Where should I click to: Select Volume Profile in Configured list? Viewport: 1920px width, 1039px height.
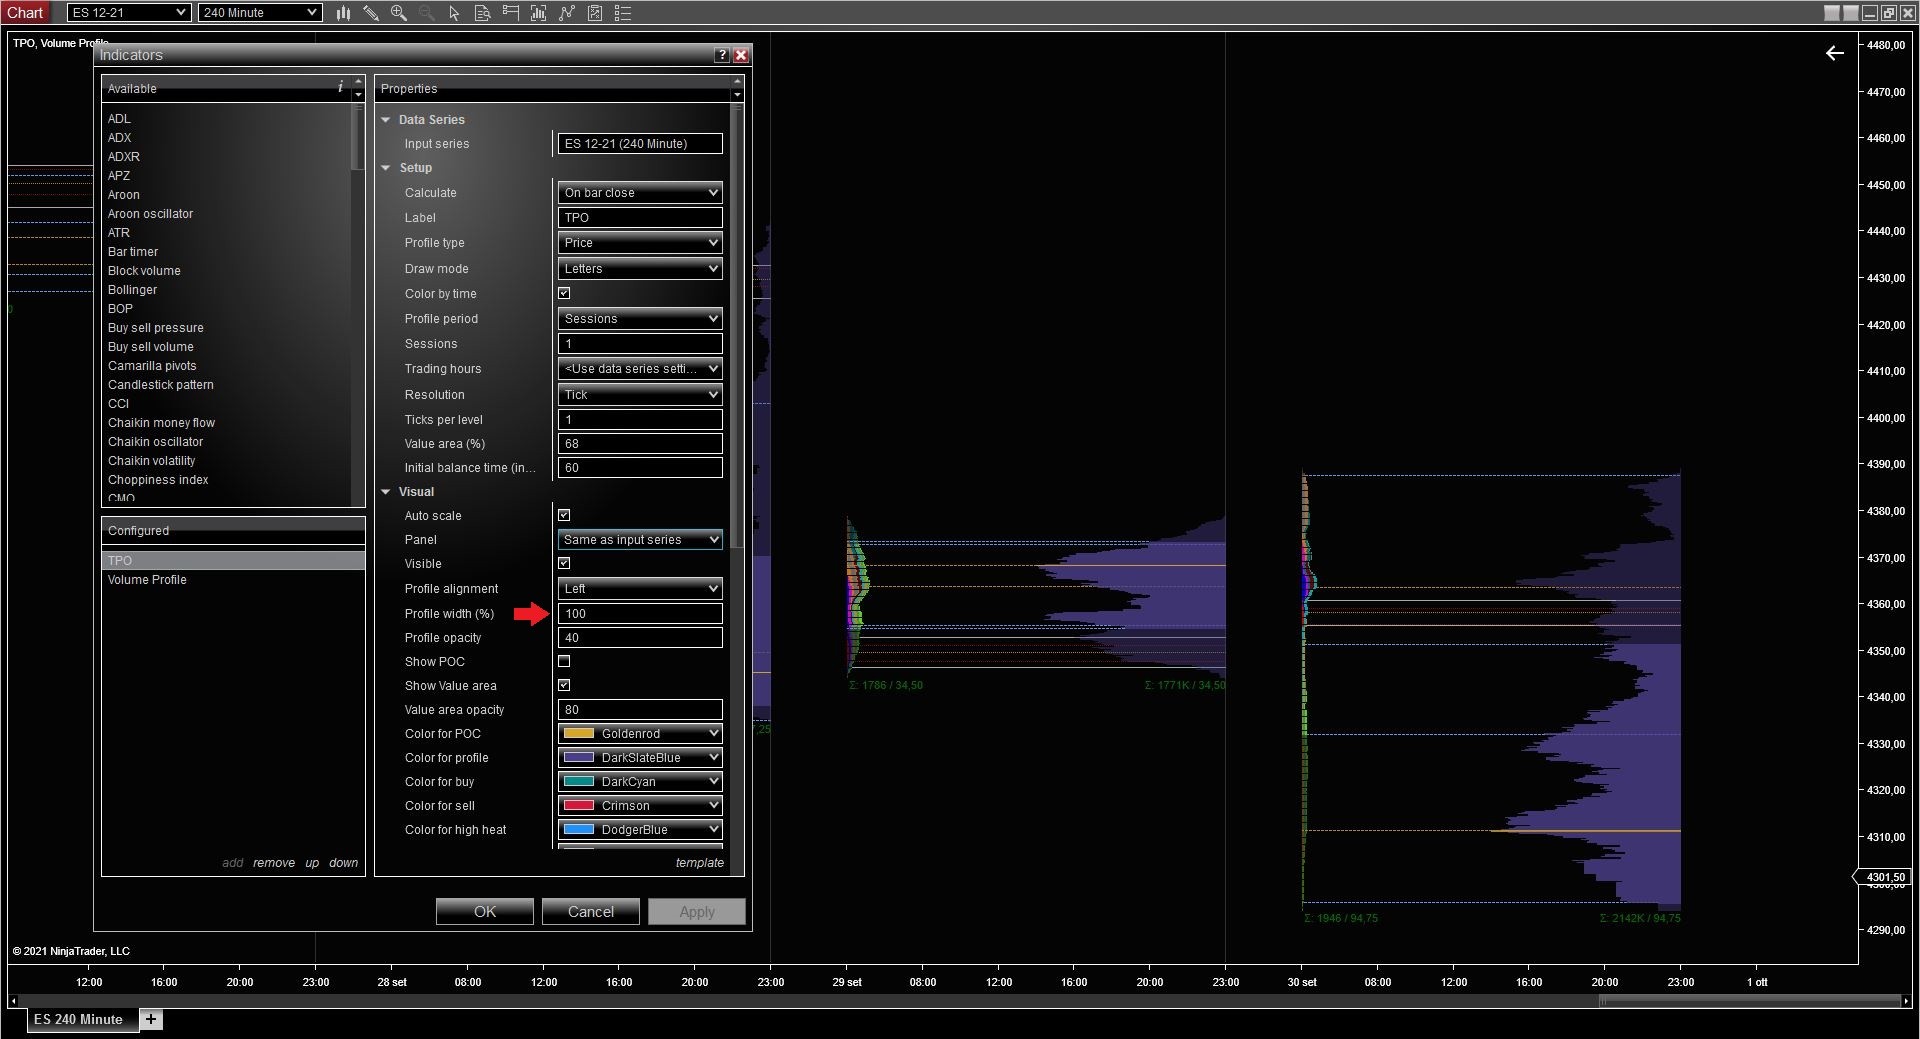pyautogui.click(x=147, y=580)
